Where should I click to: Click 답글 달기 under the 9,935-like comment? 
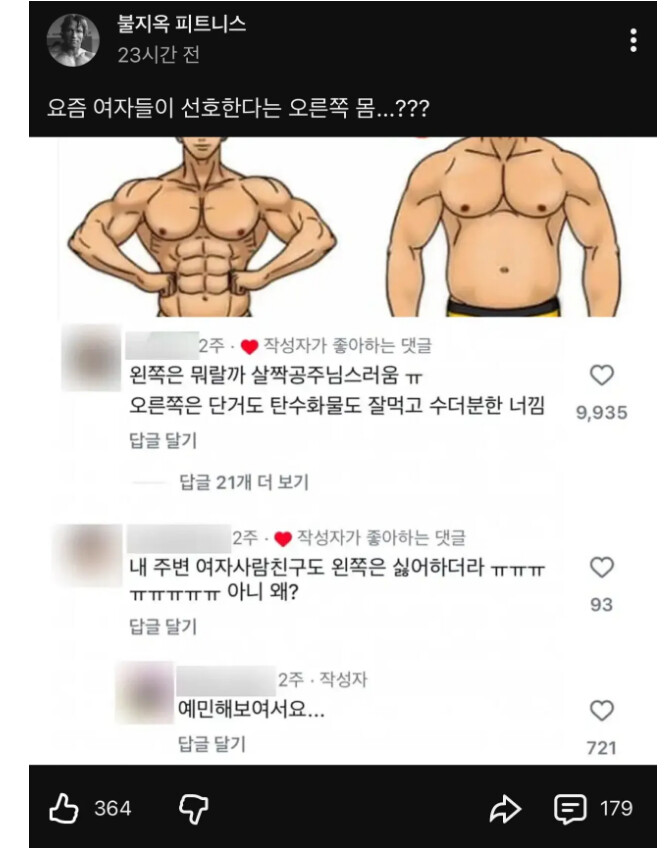[163, 440]
